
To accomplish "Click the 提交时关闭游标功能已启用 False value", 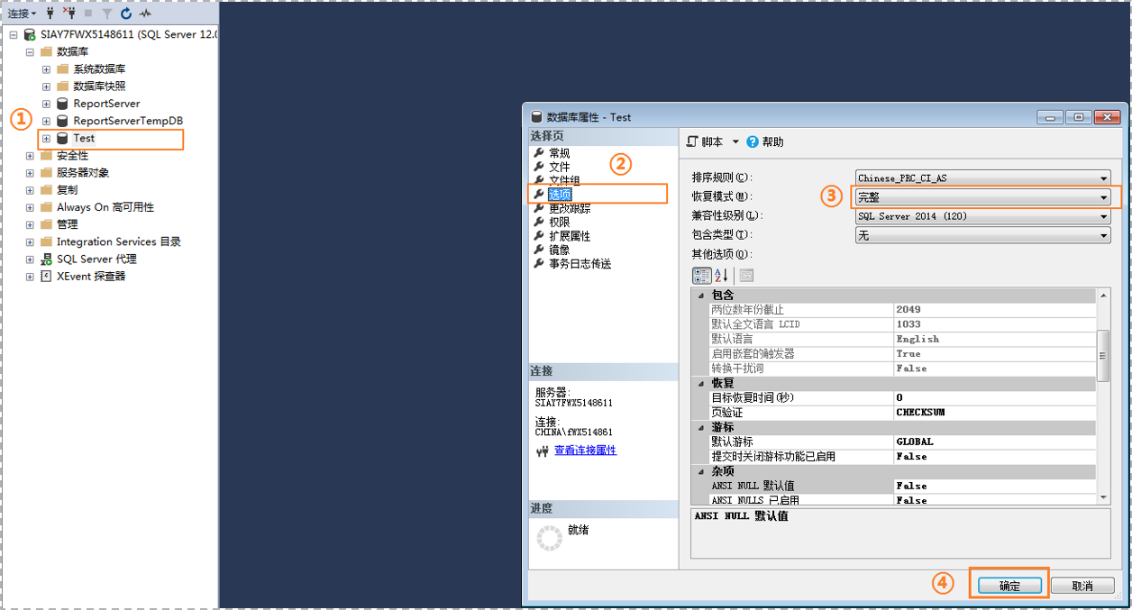I will [x=995, y=456].
